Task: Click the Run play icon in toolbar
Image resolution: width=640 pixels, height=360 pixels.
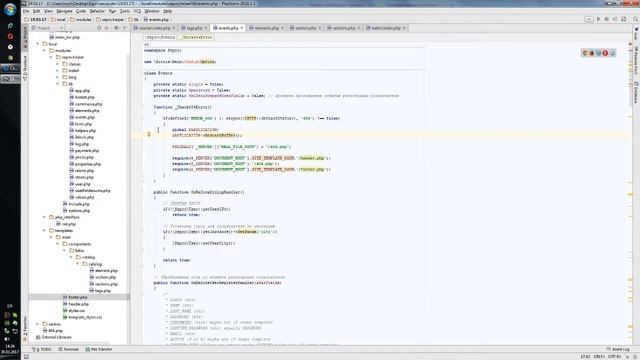Action: click(x=598, y=19)
